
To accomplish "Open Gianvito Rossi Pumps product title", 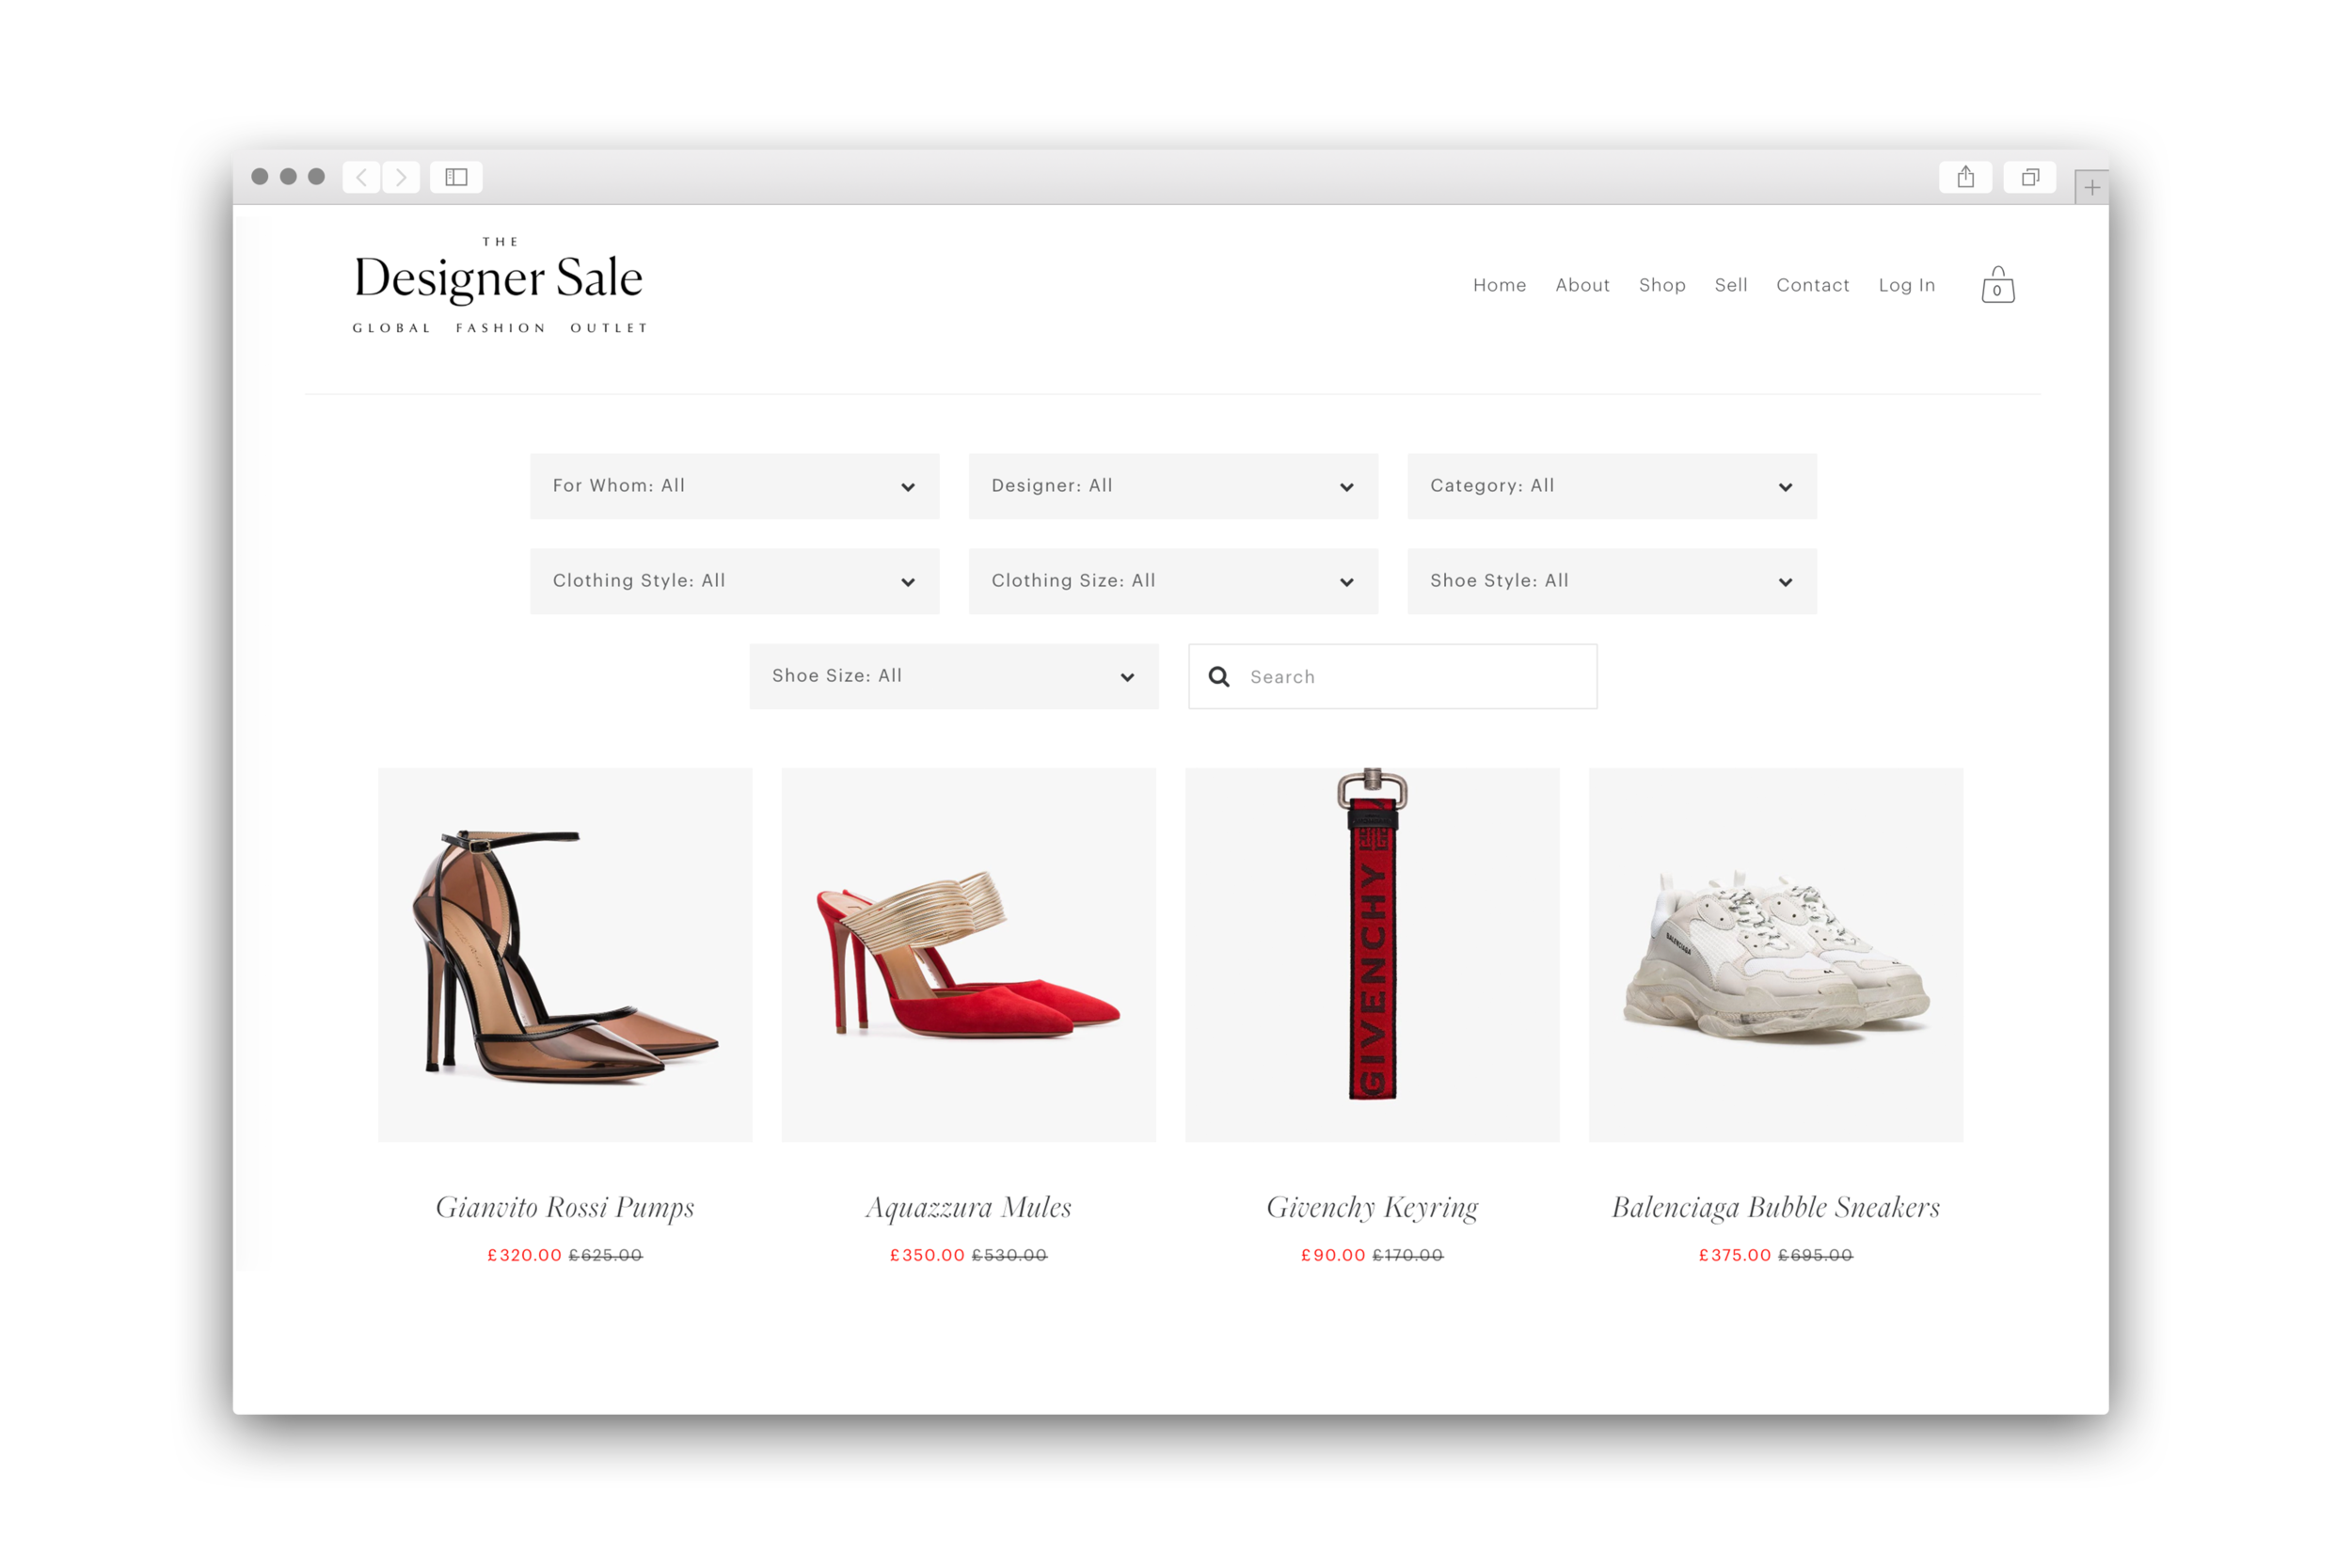I will (565, 1208).
